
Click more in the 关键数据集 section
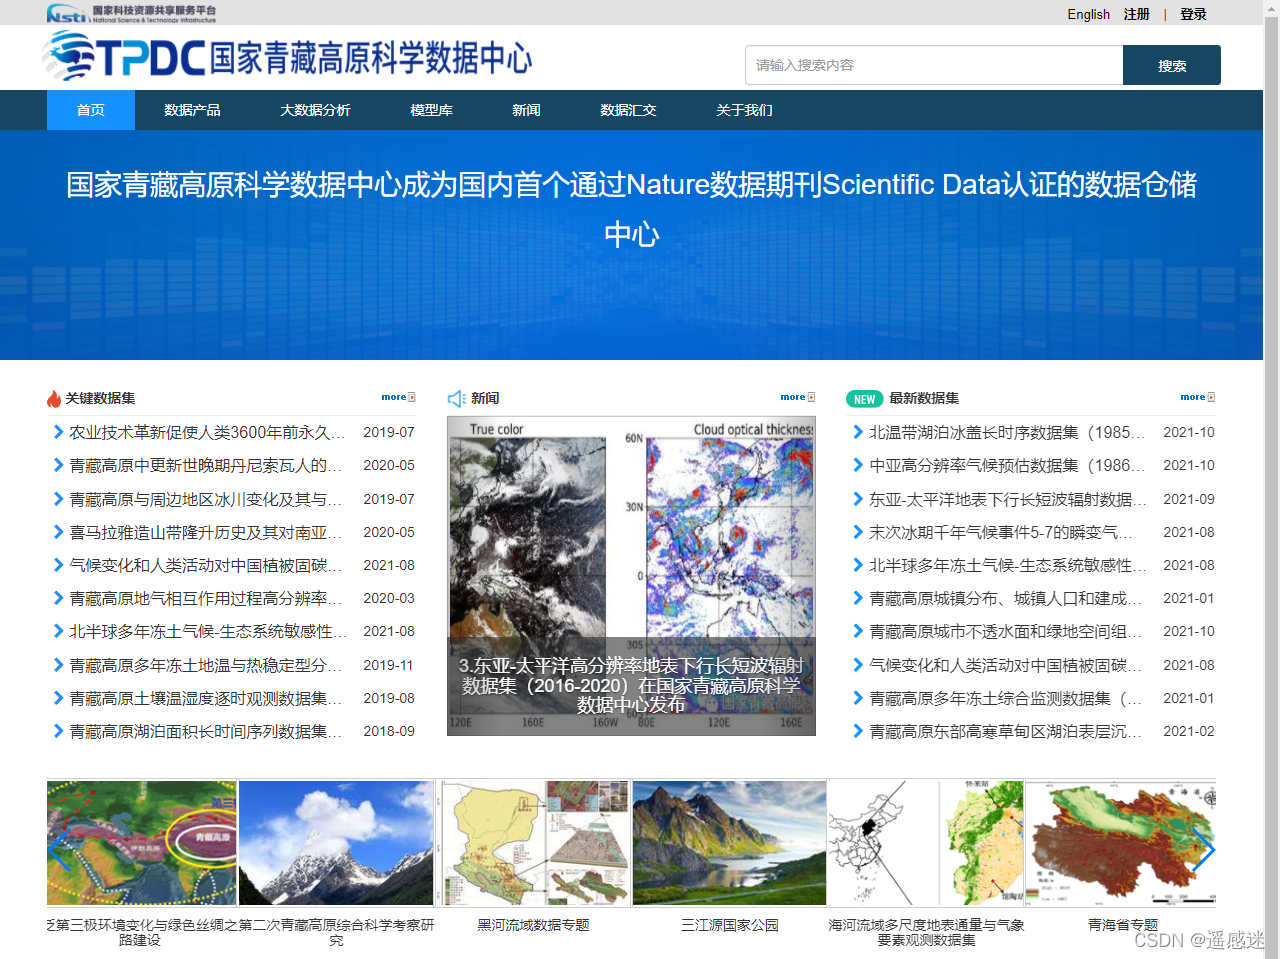pos(398,397)
